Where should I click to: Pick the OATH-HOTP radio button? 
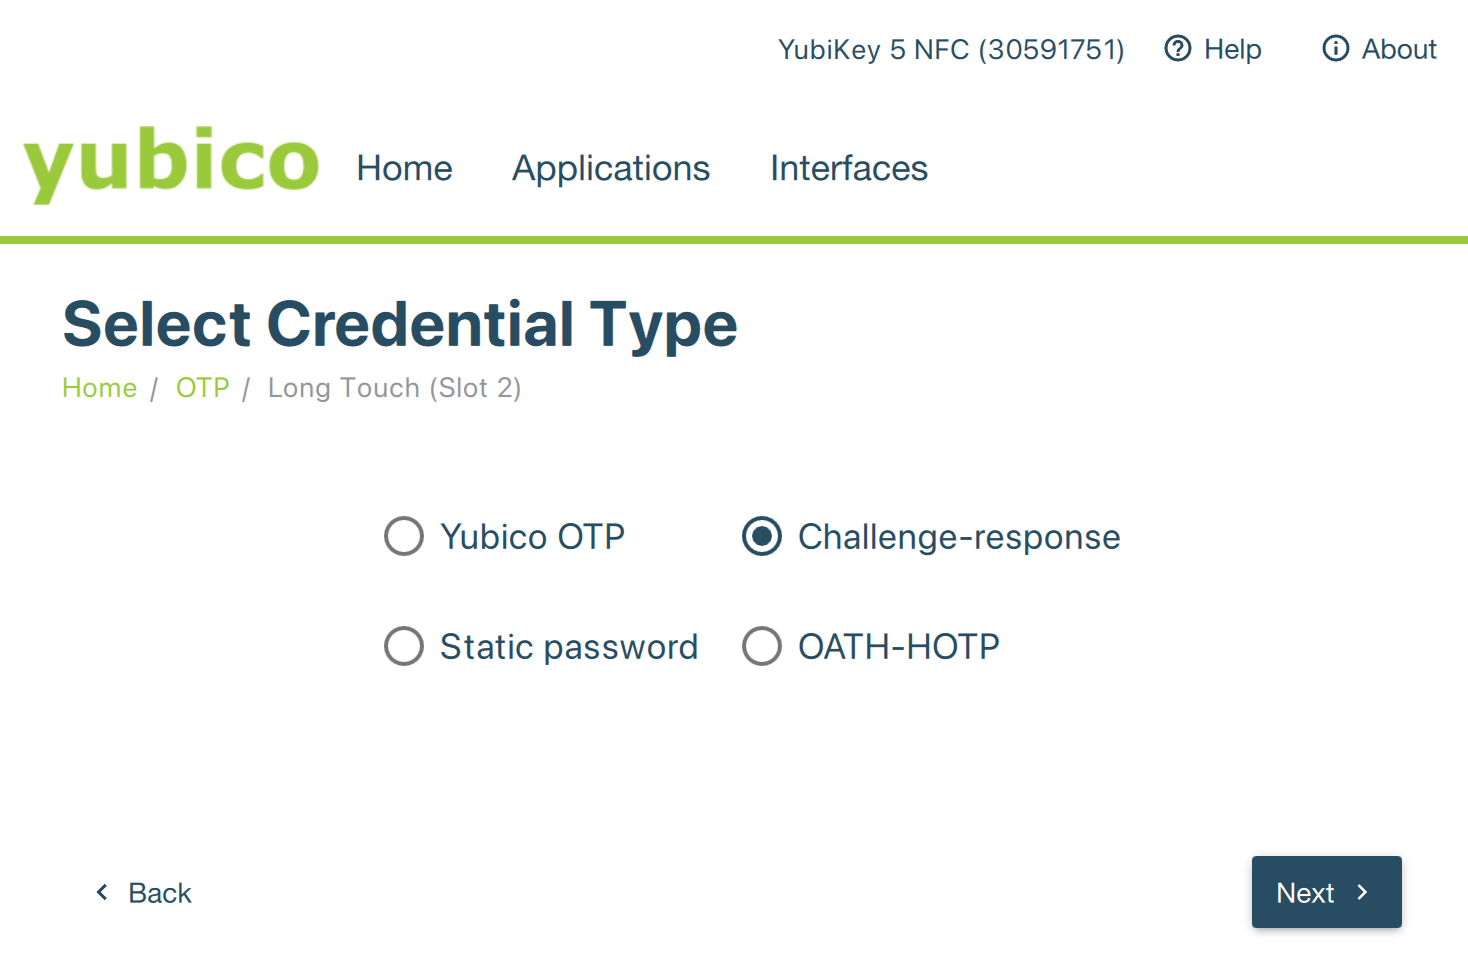tap(762, 646)
